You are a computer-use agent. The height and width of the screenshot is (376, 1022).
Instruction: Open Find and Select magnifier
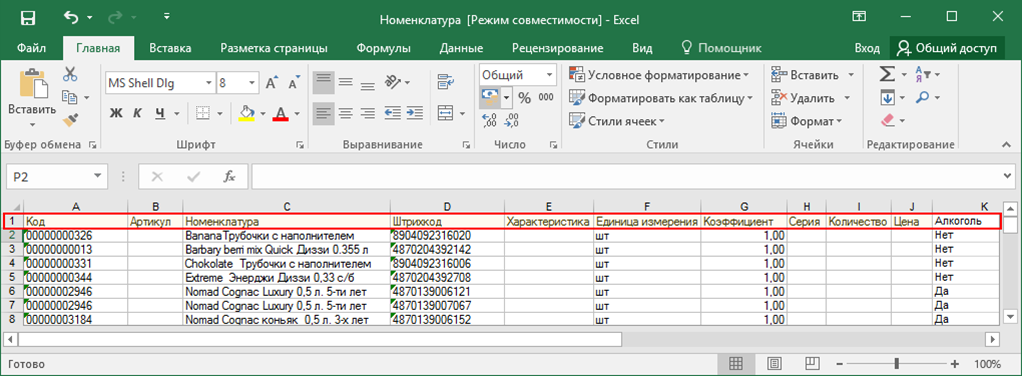click(922, 98)
